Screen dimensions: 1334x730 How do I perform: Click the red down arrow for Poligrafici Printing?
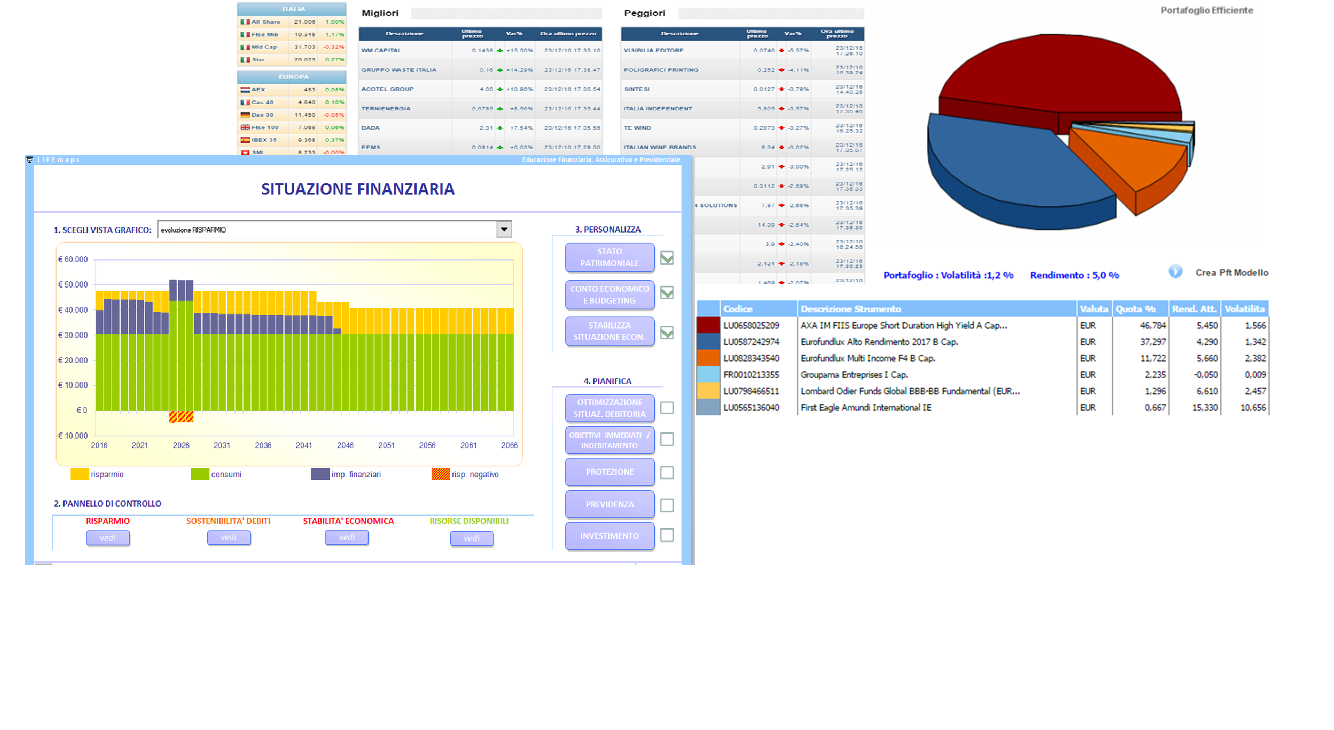pos(781,70)
